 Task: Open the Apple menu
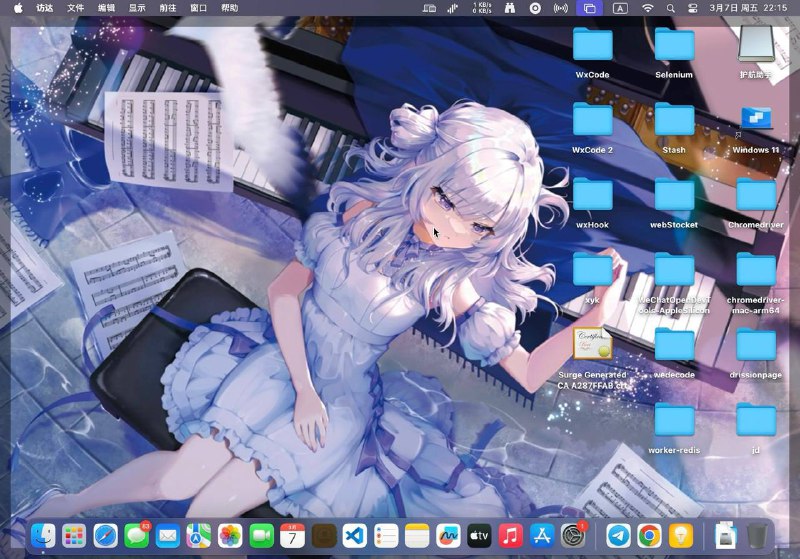pyautogui.click(x=18, y=8)
